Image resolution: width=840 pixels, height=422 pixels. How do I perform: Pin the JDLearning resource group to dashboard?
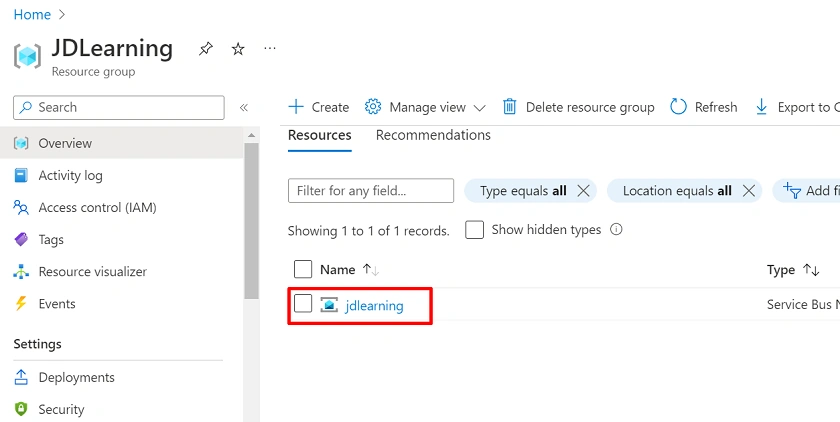pos(206,49)
